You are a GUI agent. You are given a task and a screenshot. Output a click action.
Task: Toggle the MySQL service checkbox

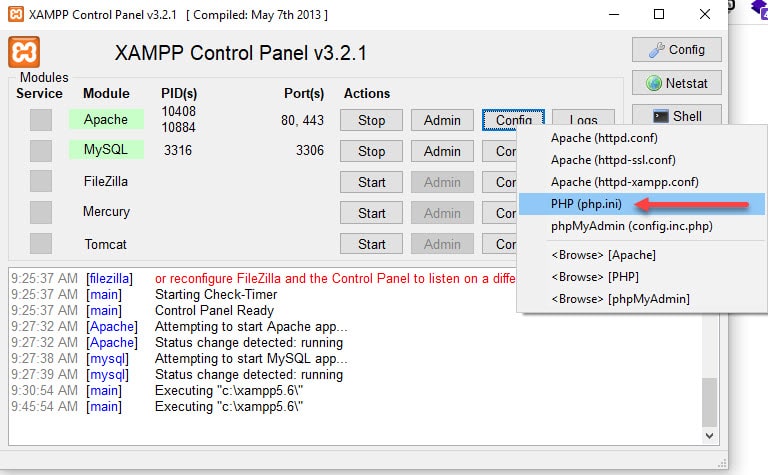click(41, 151)
